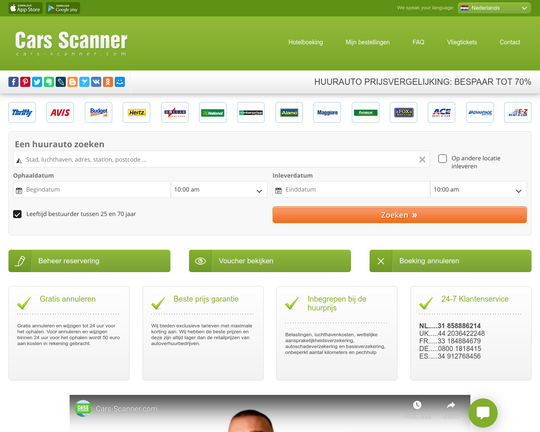Open Cars-Scanner.com video title link
The width and height of the screenshot is (540, 432).
pyautogui.click(x=126, y=409)
